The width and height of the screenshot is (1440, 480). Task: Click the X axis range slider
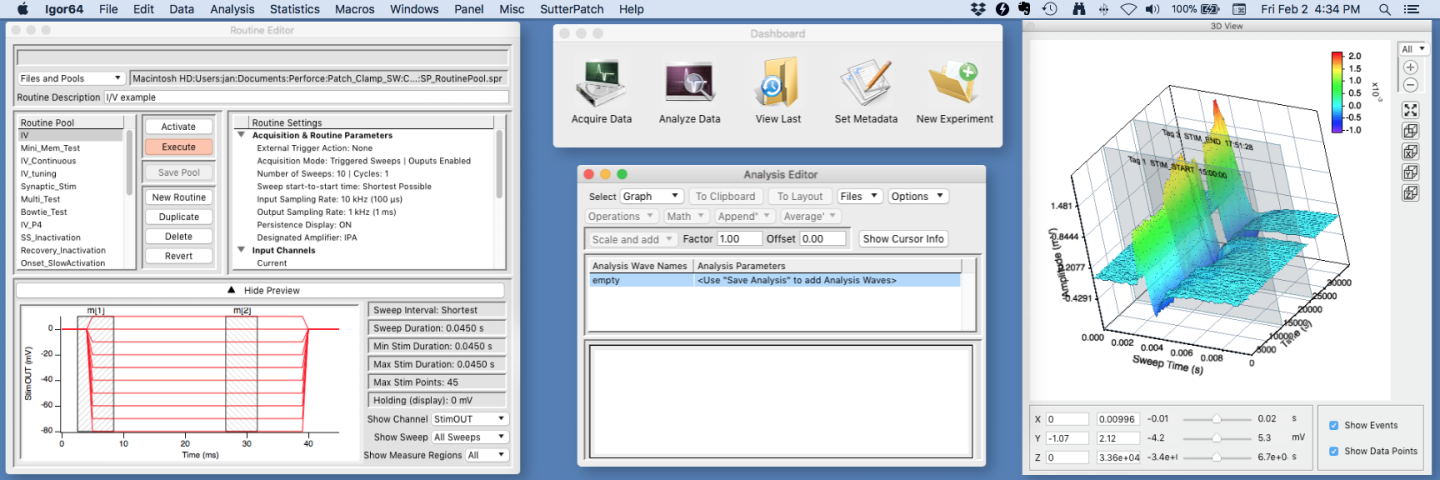click(x=1216, y=419)
